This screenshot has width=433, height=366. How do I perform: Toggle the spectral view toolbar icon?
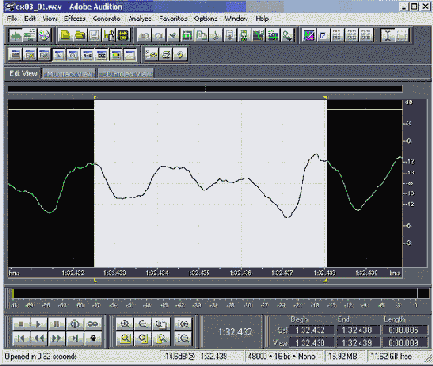309,35
